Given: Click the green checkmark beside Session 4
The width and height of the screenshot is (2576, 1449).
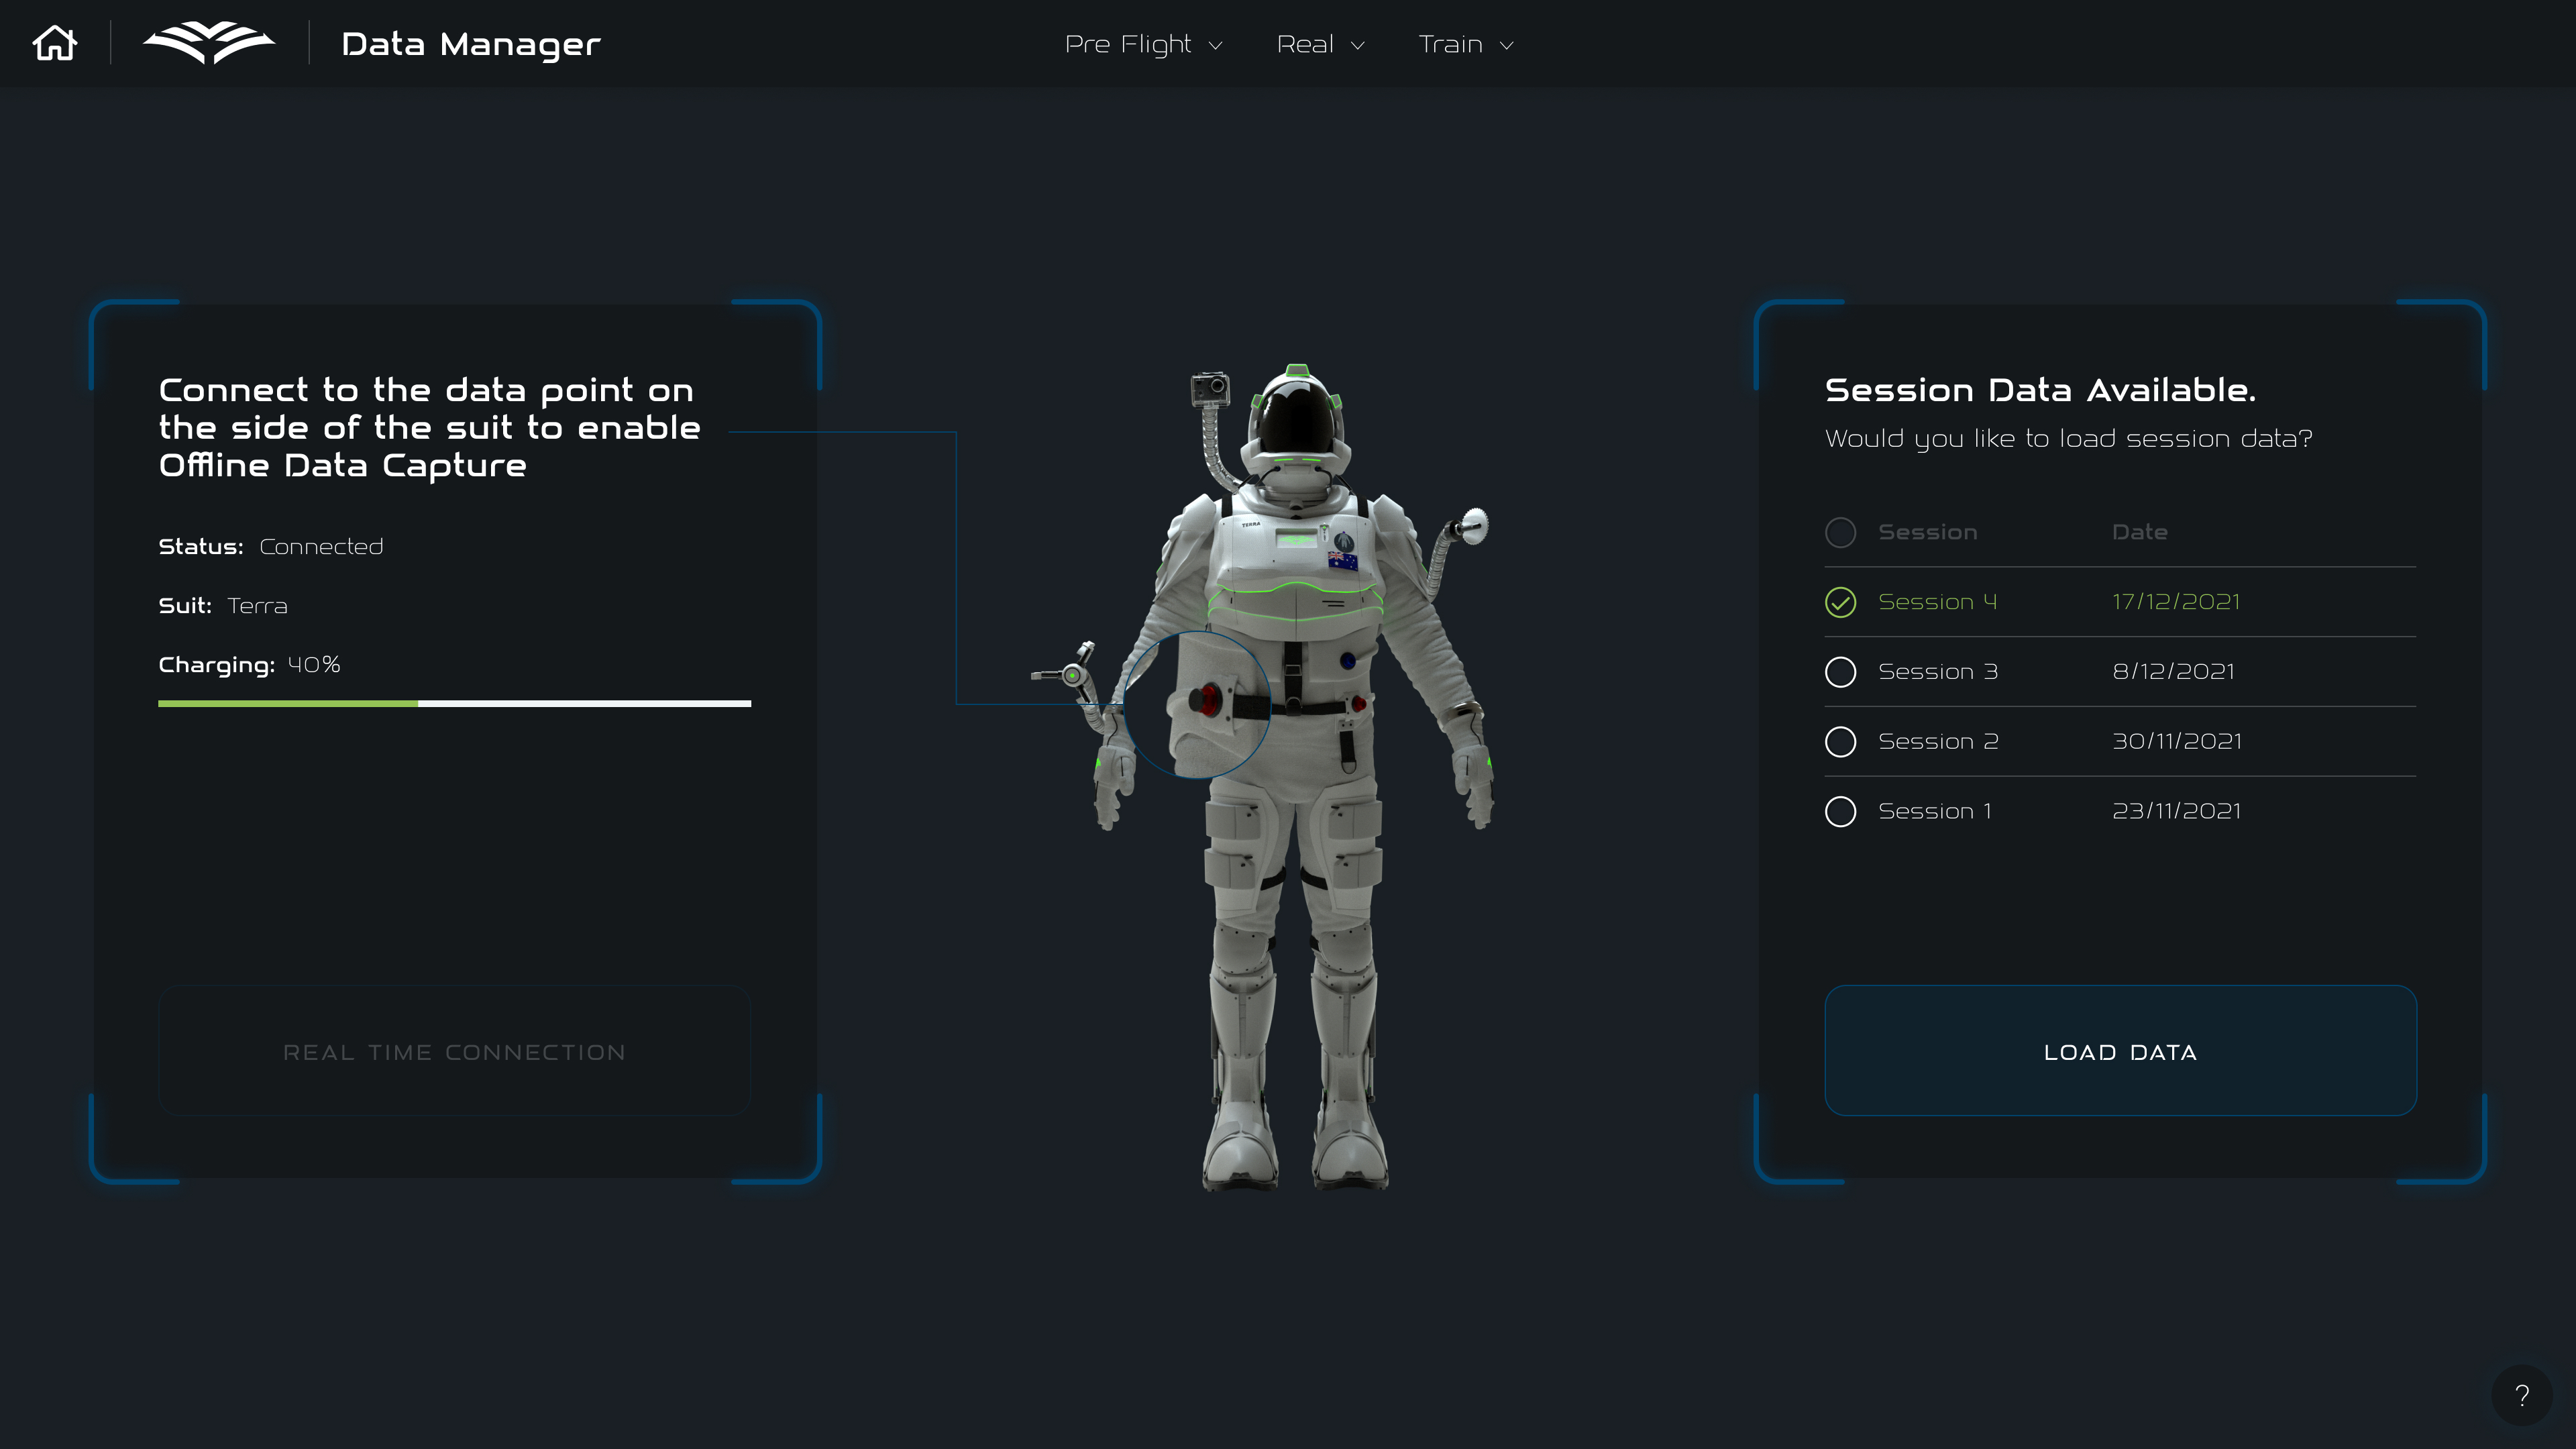Looking at the screenshot, I should pyautogui.click(x=1840, y=602).
